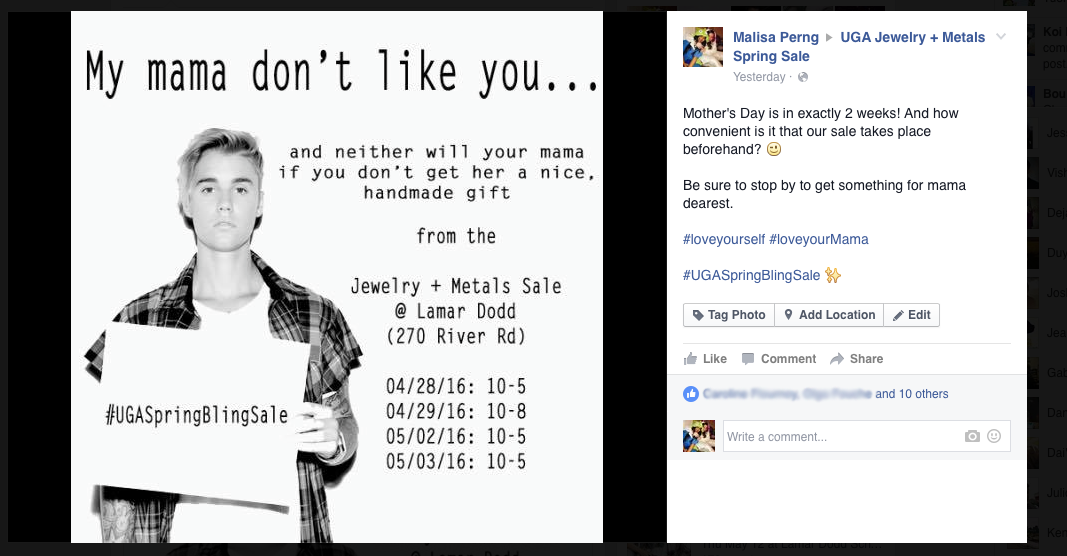This screenshot has height=556, width=1067.
Task: Click the Yesterday timestamp link
Action: coord(759,77)
